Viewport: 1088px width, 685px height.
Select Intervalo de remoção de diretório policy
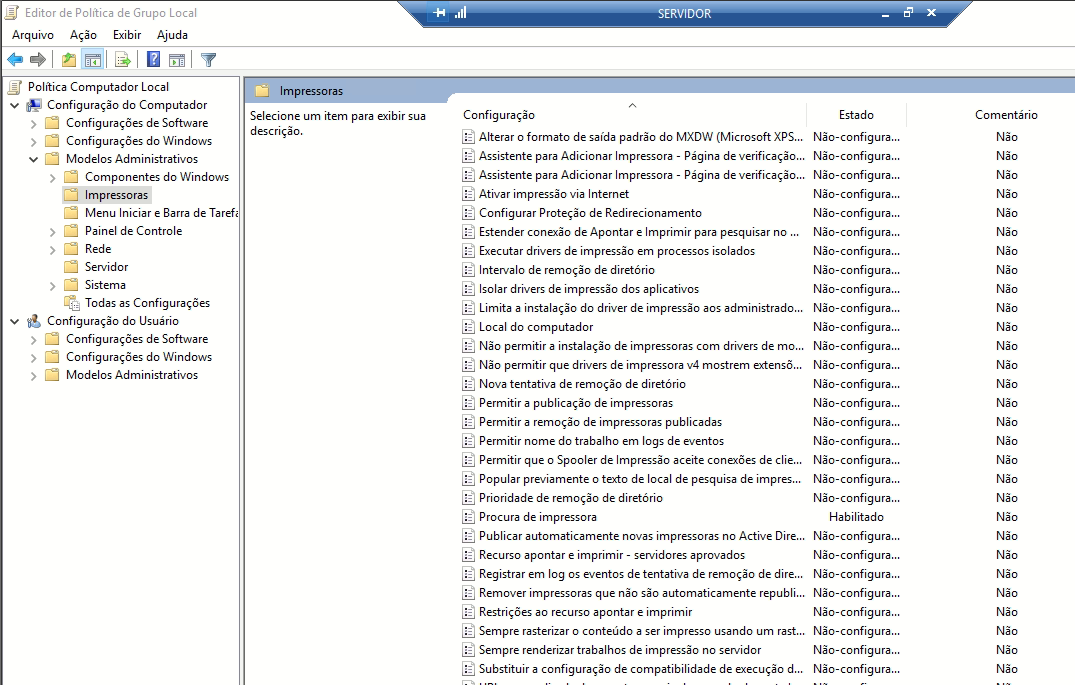pyautogui.click(x=566, y=270)
